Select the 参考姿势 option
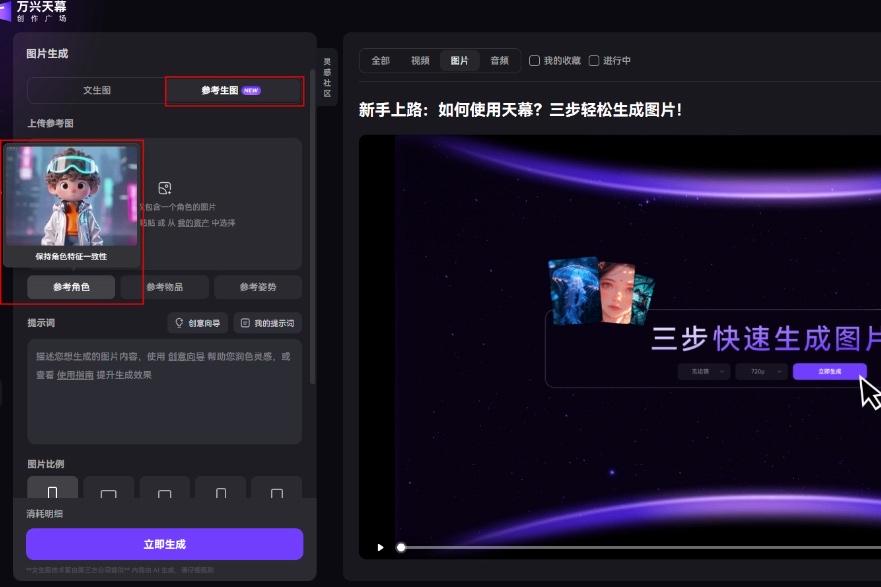The width and height of the screenshot is (881, 587). 258,287
